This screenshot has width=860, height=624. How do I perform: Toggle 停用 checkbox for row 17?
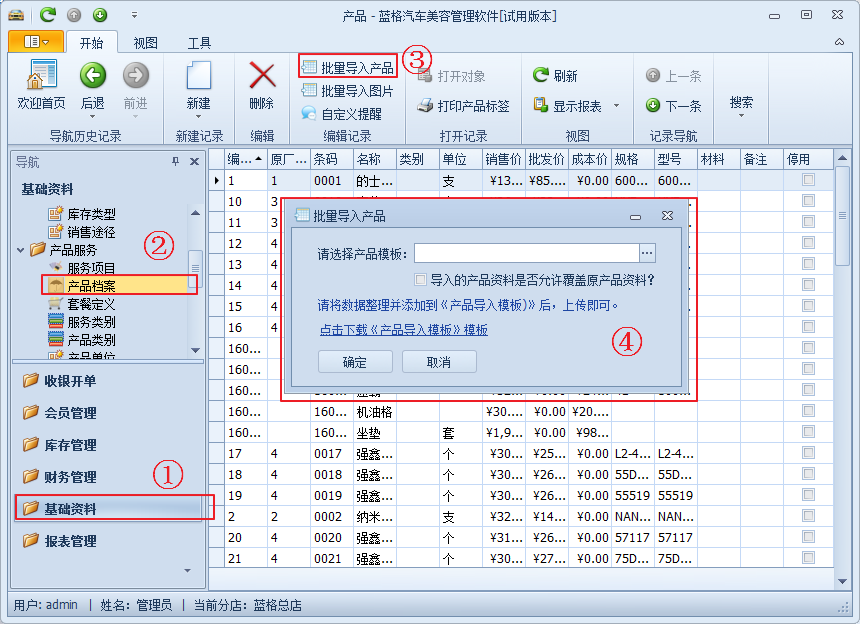click(x=808, y=453)
